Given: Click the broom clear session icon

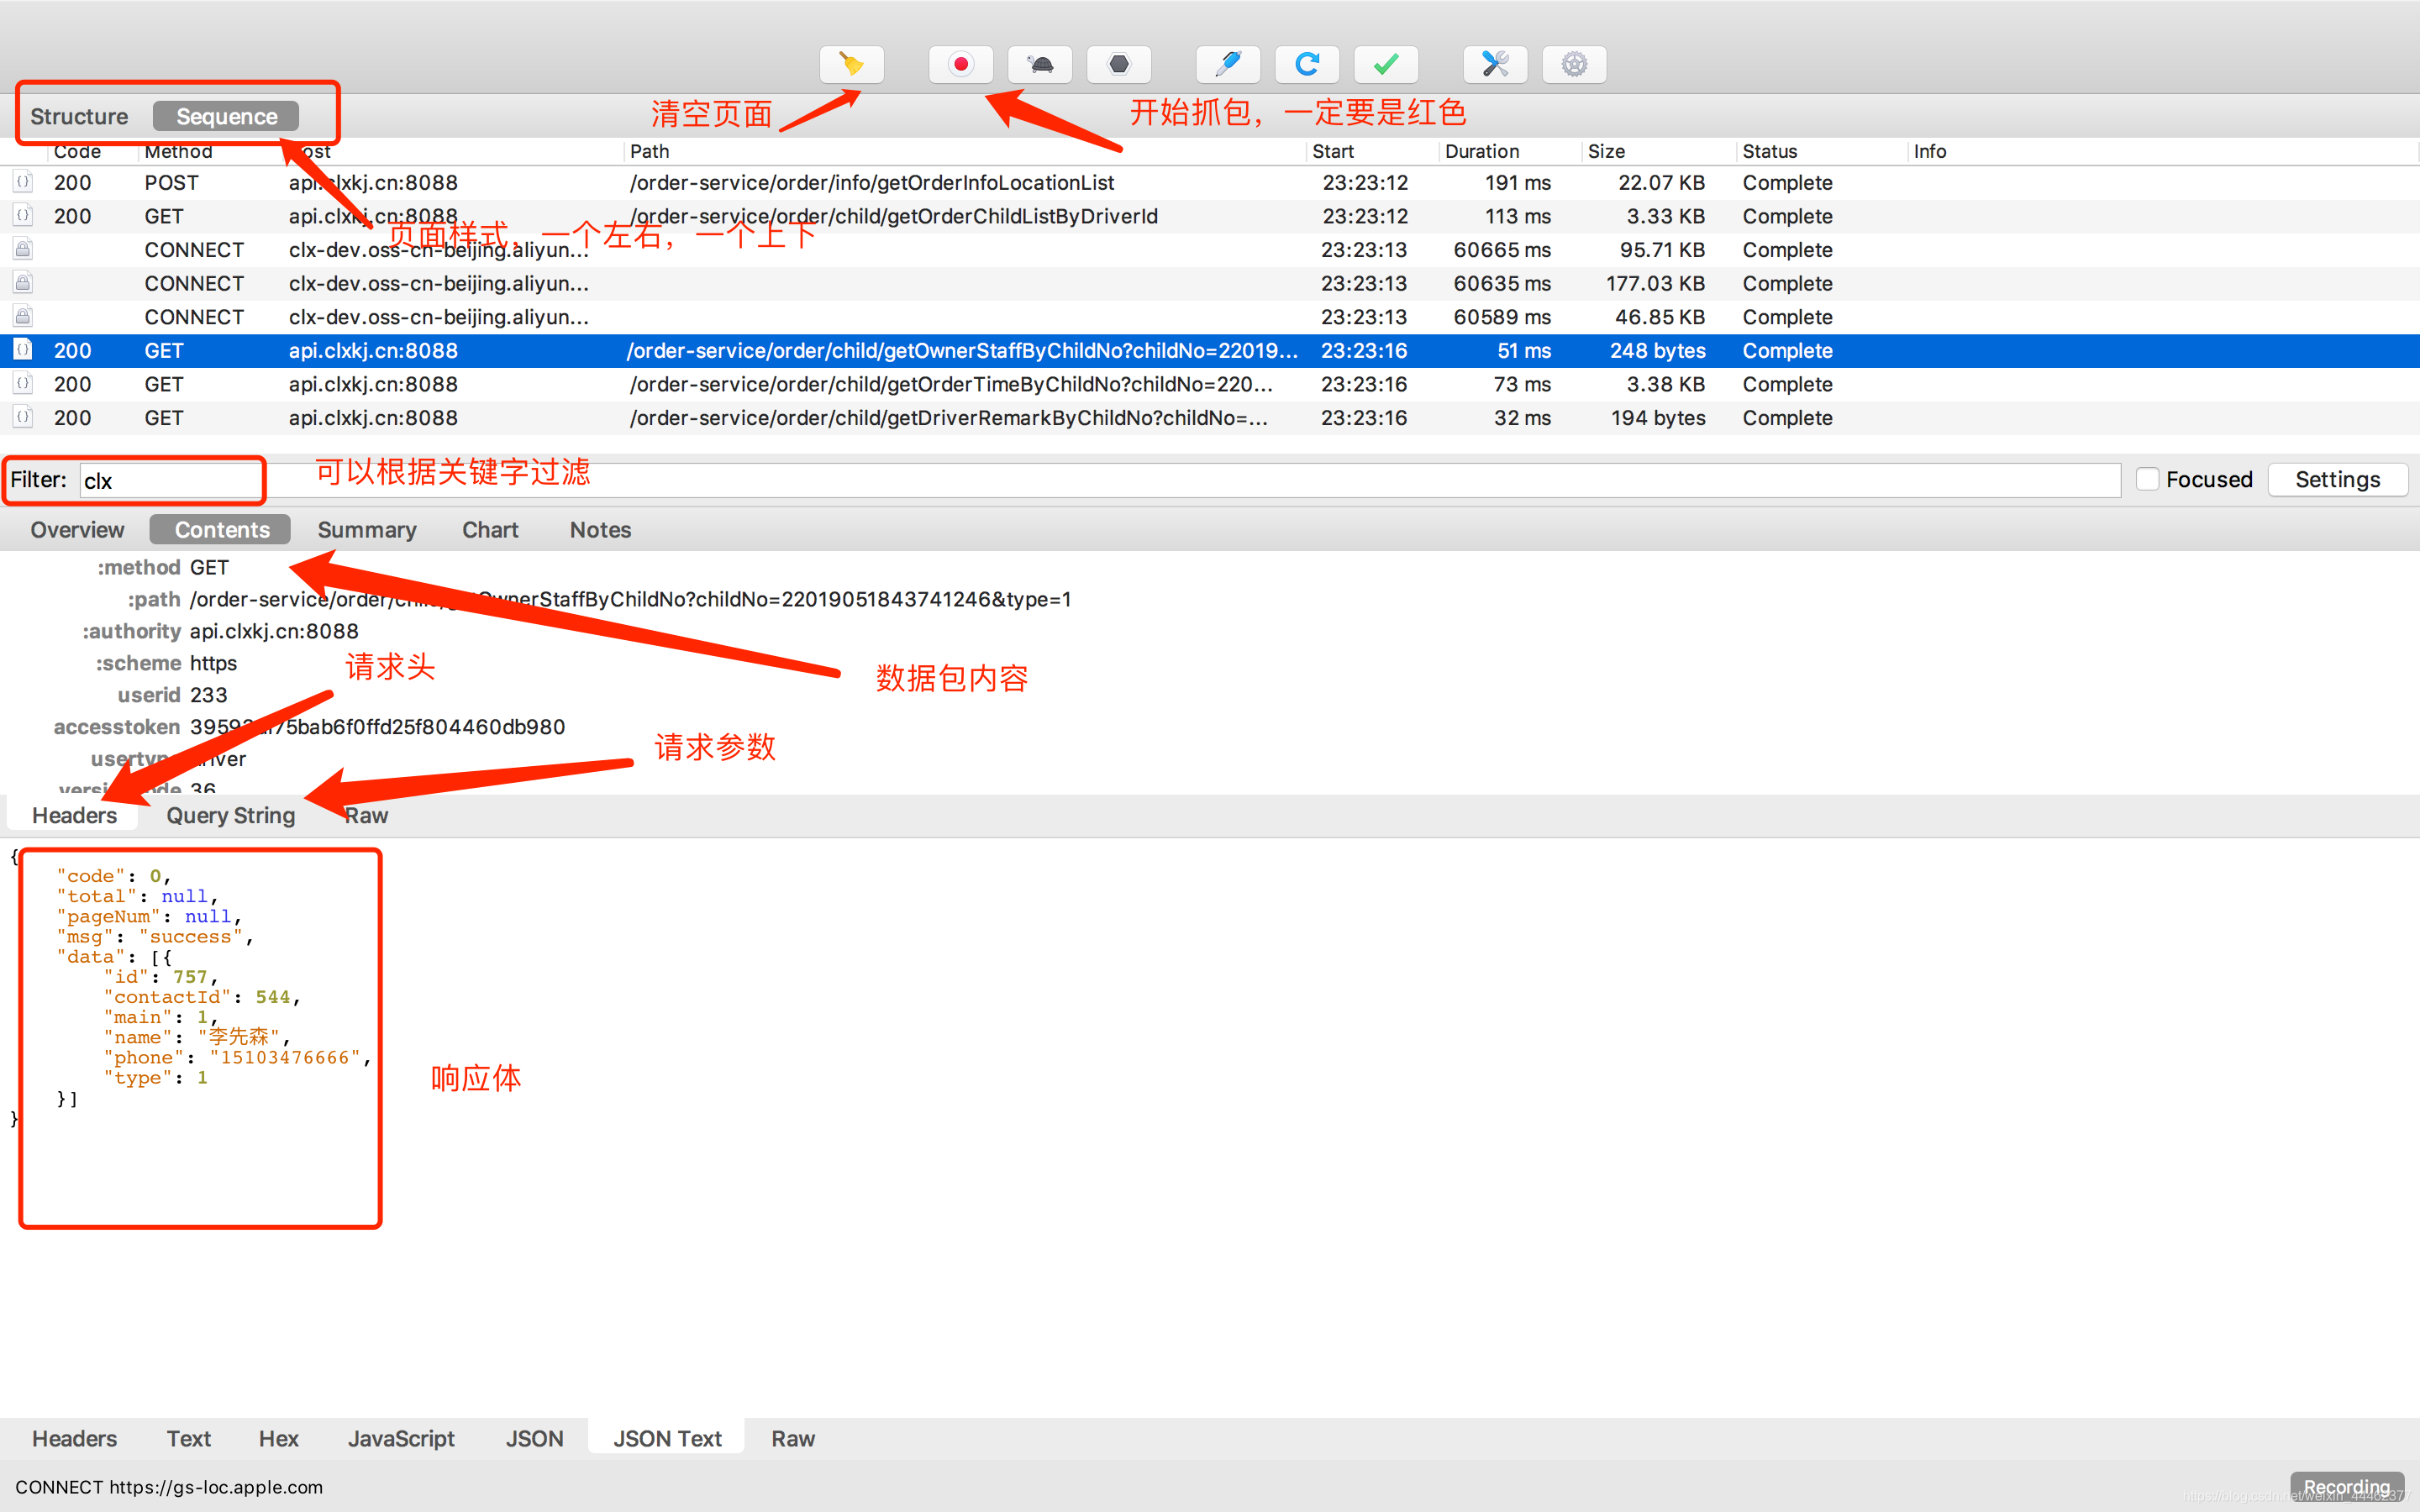Looking at the screenshot, I should pos(851,65).
